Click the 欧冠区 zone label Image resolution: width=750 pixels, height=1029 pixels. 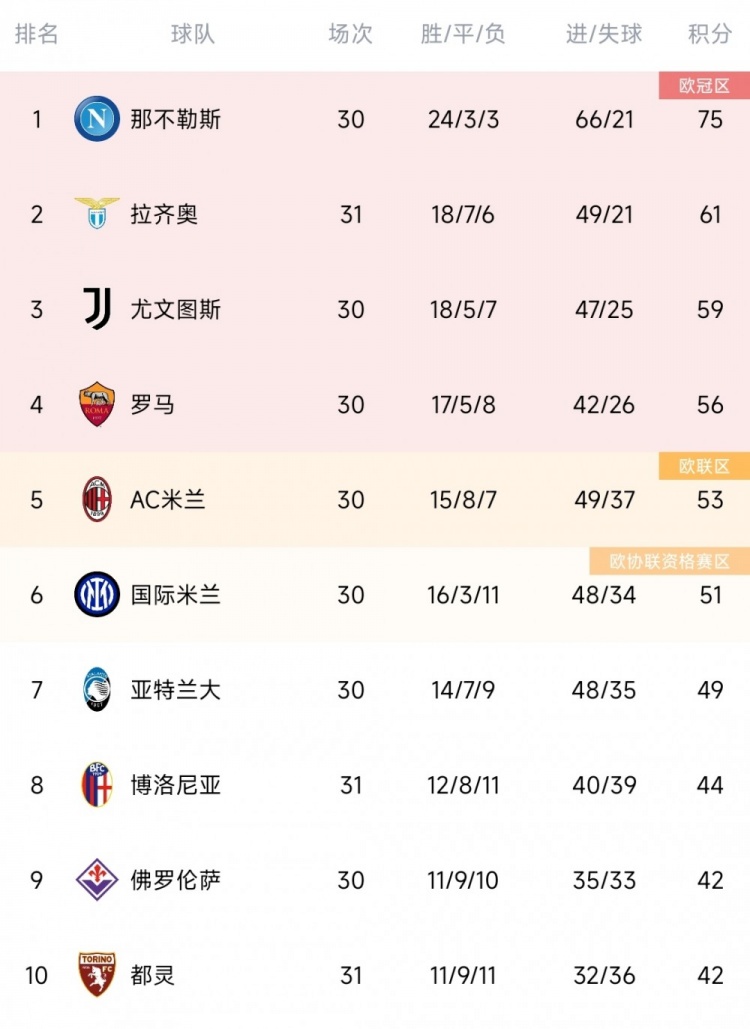(704, 86)
